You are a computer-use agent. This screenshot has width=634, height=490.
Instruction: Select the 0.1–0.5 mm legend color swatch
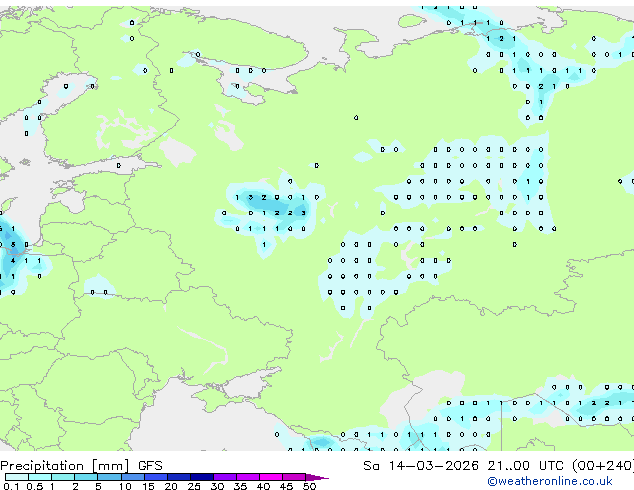[x=17, y=477]
